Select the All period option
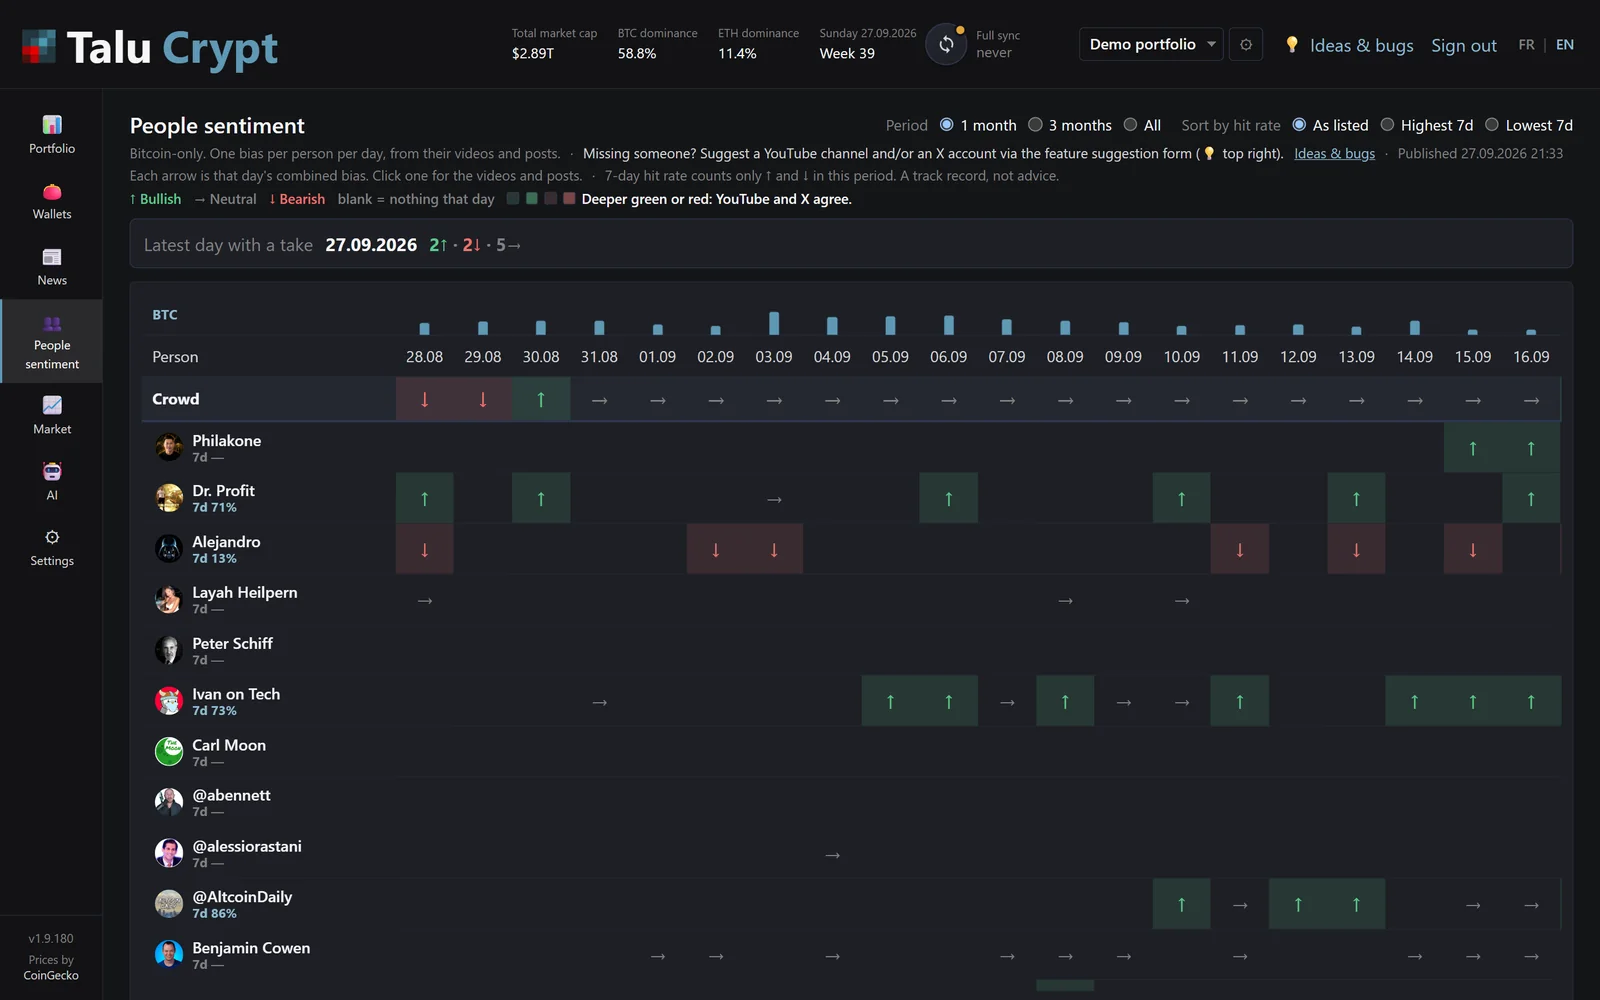This screenshot has width=1600, height=1000. [x=1142, y=125]
